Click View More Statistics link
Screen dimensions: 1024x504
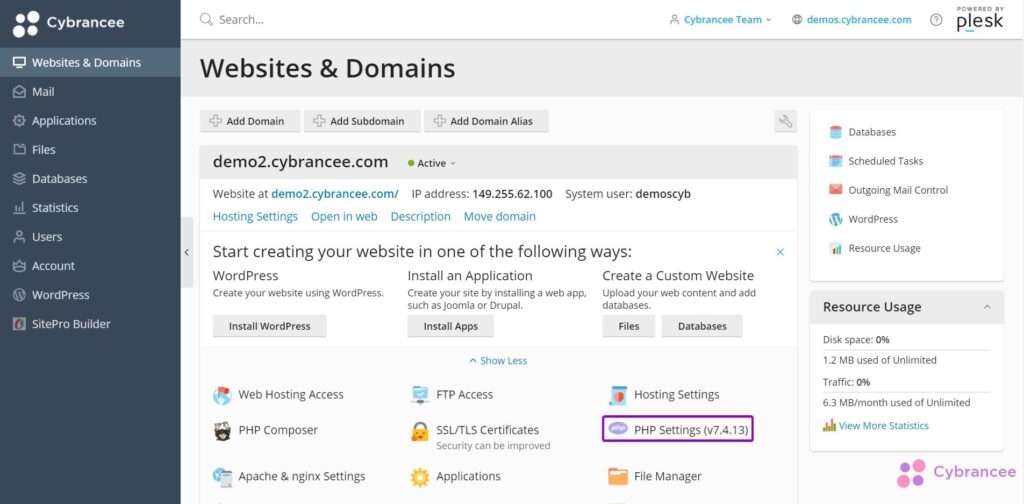pos(884,426)
